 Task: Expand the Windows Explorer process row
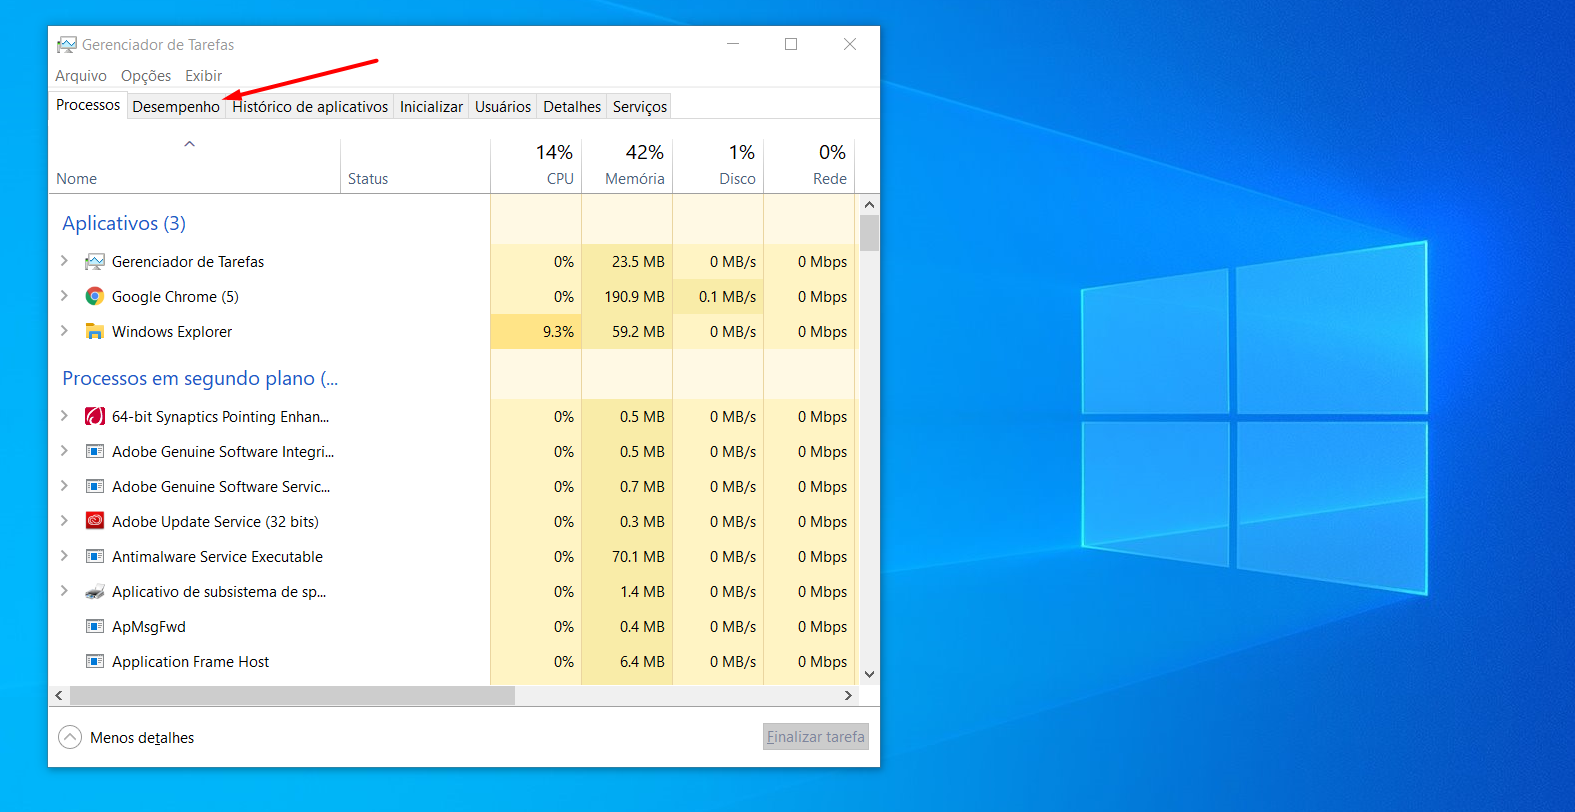click(x=64, y=331)
